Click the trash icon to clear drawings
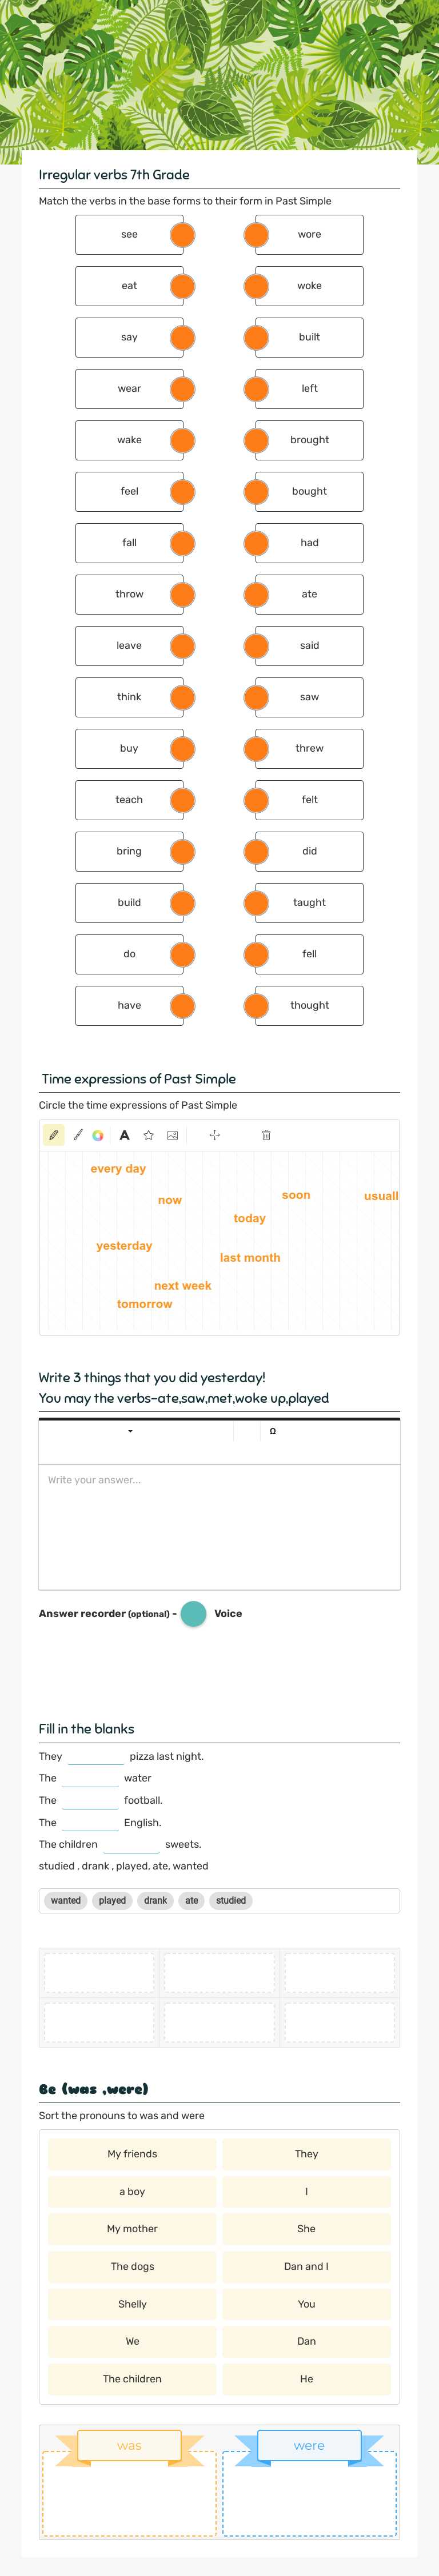 point(268,1135)
